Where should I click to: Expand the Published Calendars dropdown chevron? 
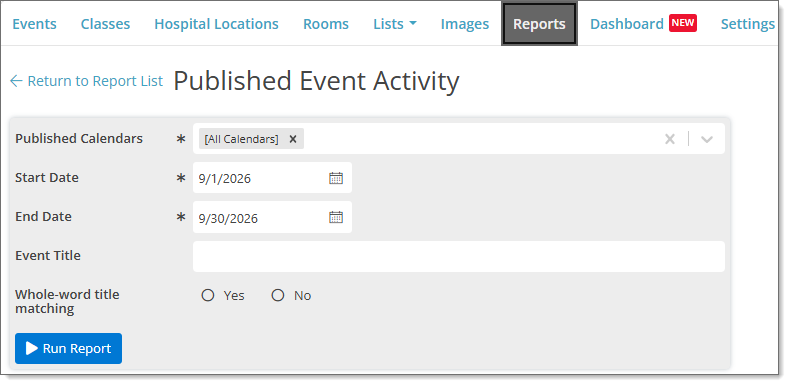[707, 139]
